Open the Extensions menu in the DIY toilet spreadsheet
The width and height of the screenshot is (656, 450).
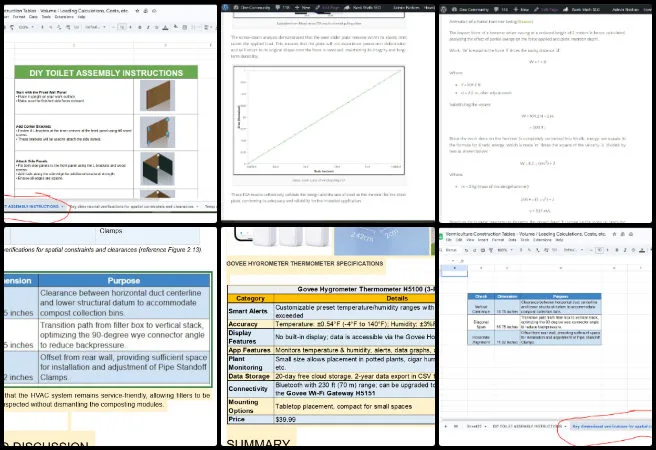point(64,17)
